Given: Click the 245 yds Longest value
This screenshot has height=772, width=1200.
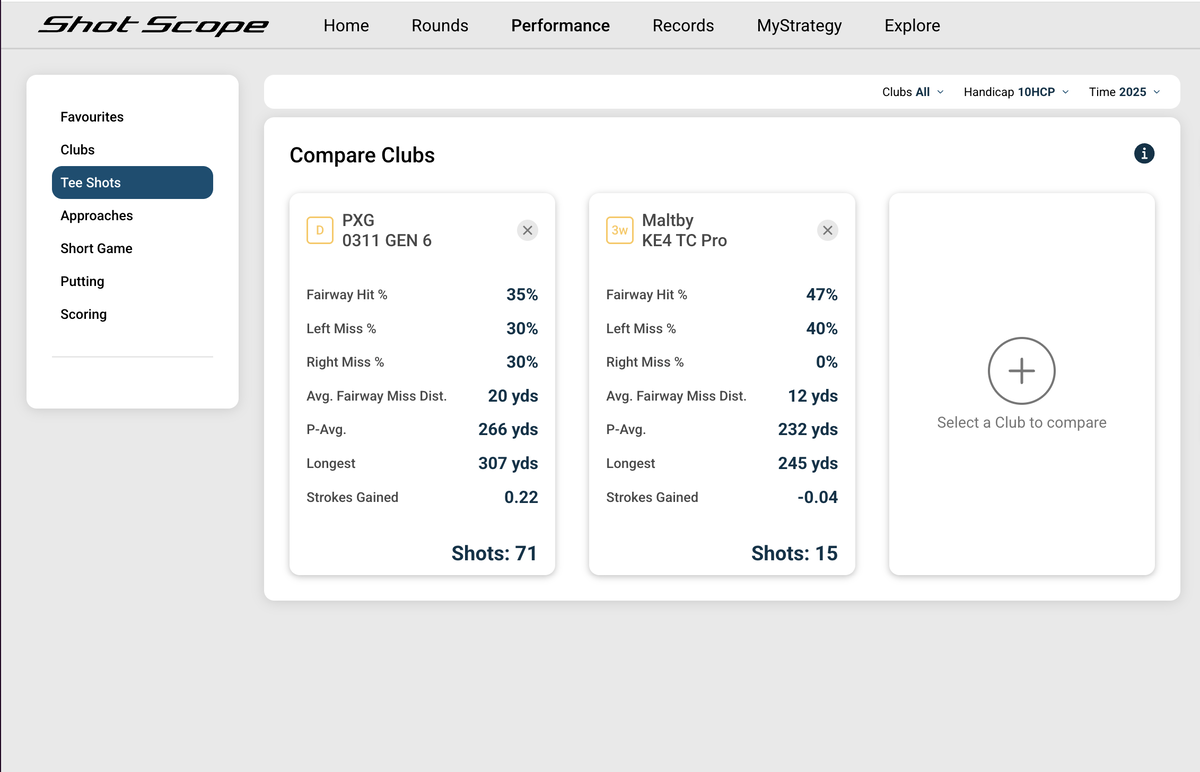Looking at the screenshot, I should 808,464.
